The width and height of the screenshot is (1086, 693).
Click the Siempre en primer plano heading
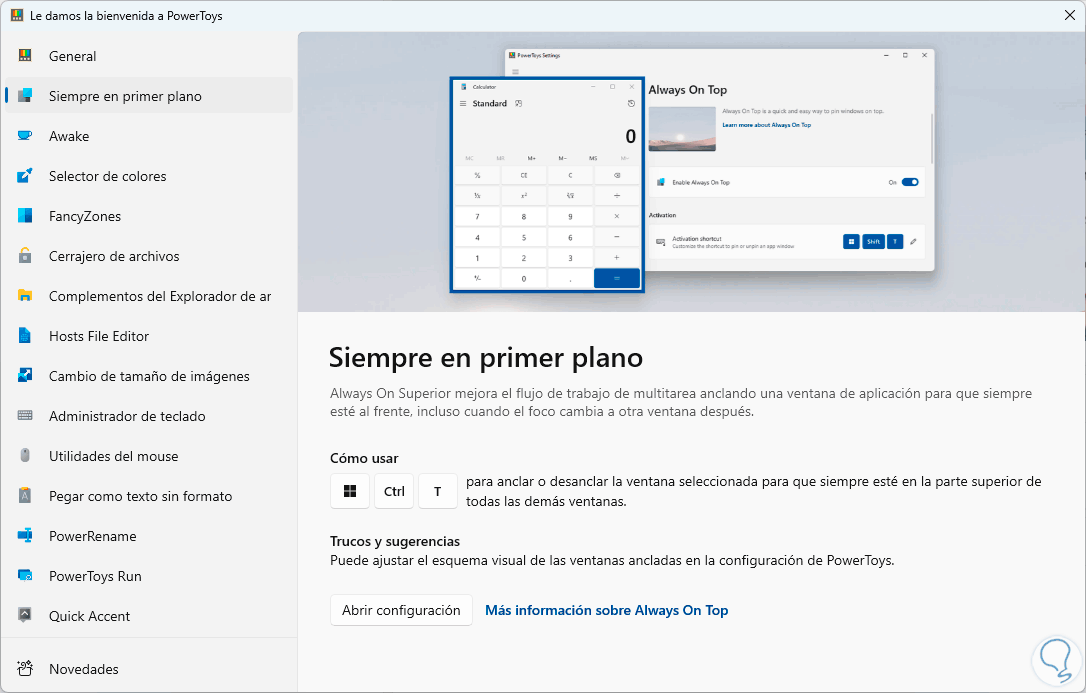click(486, 357)
